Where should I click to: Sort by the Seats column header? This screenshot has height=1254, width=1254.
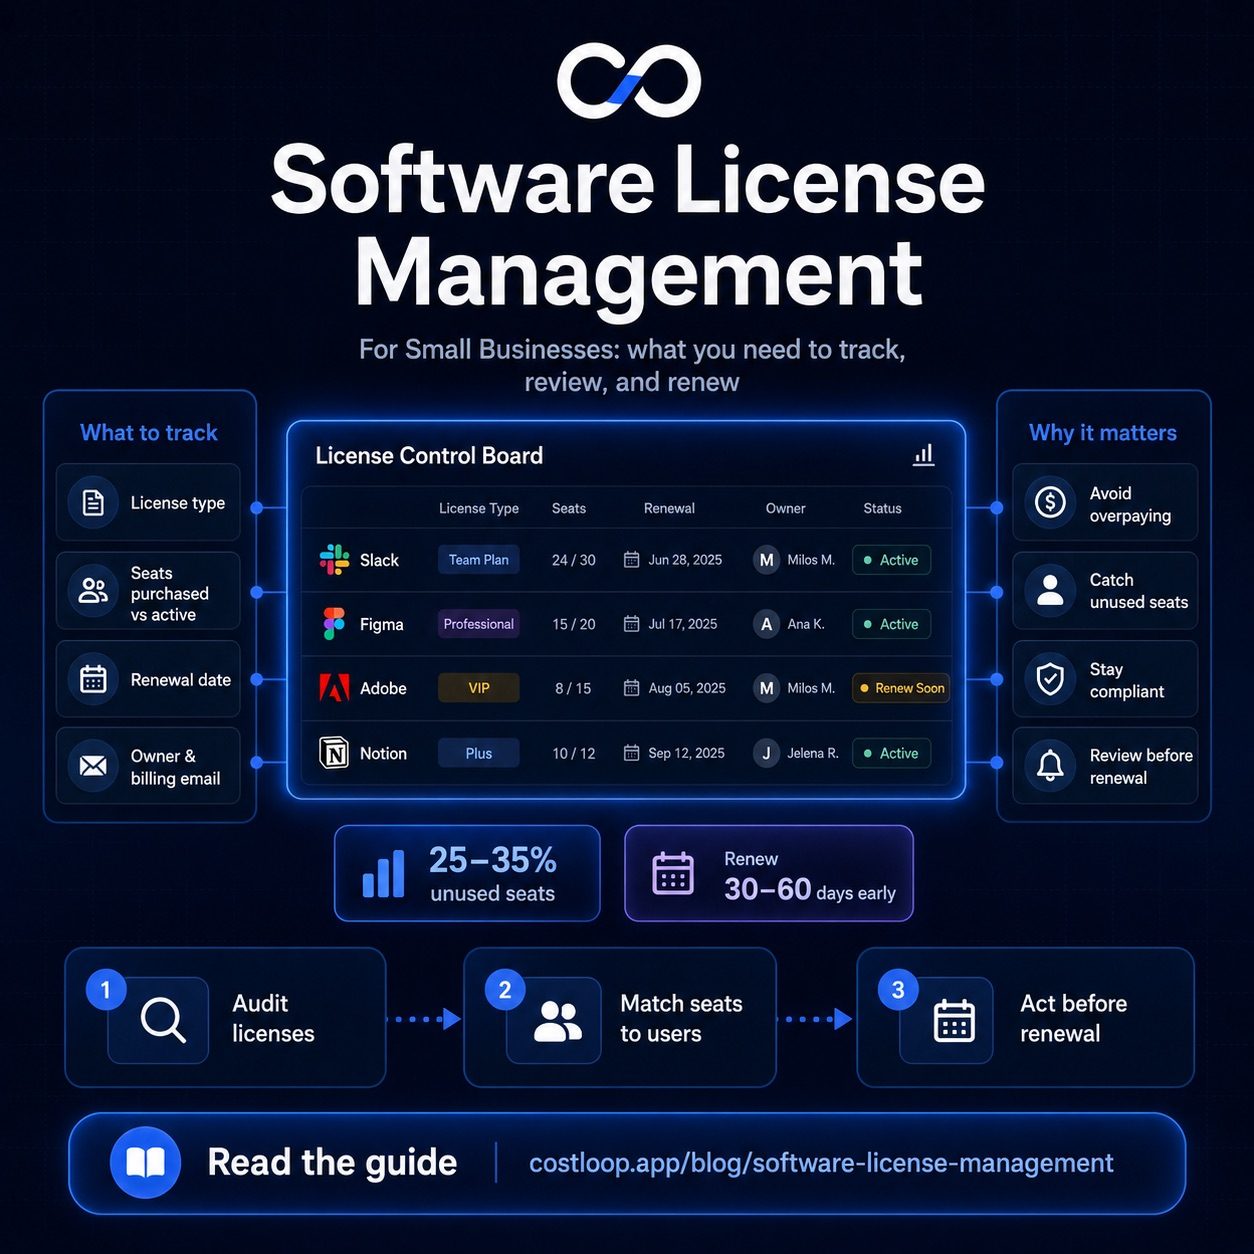(x=569, y=508)
